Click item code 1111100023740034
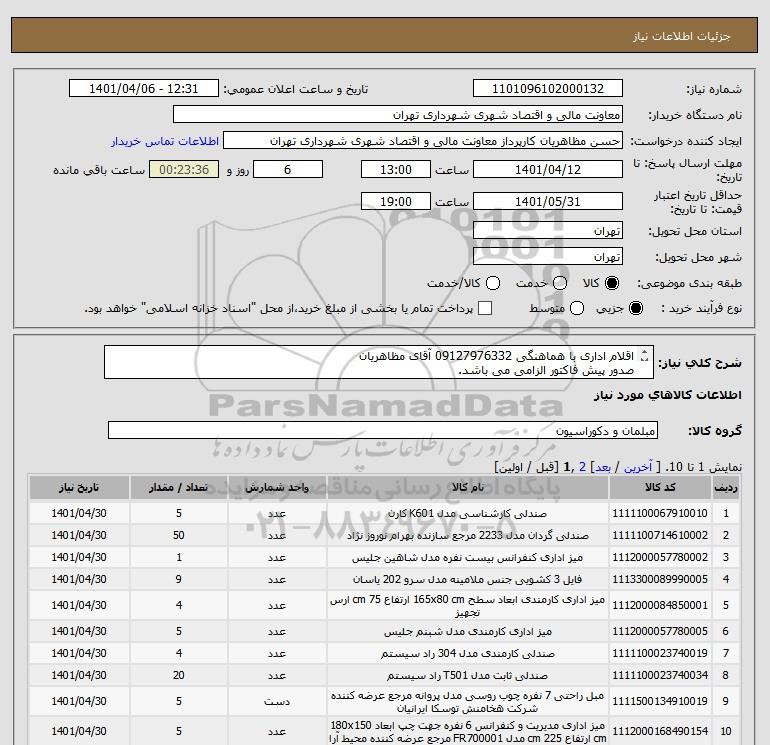This screenshot has width=770, height=745. (660, 675)
